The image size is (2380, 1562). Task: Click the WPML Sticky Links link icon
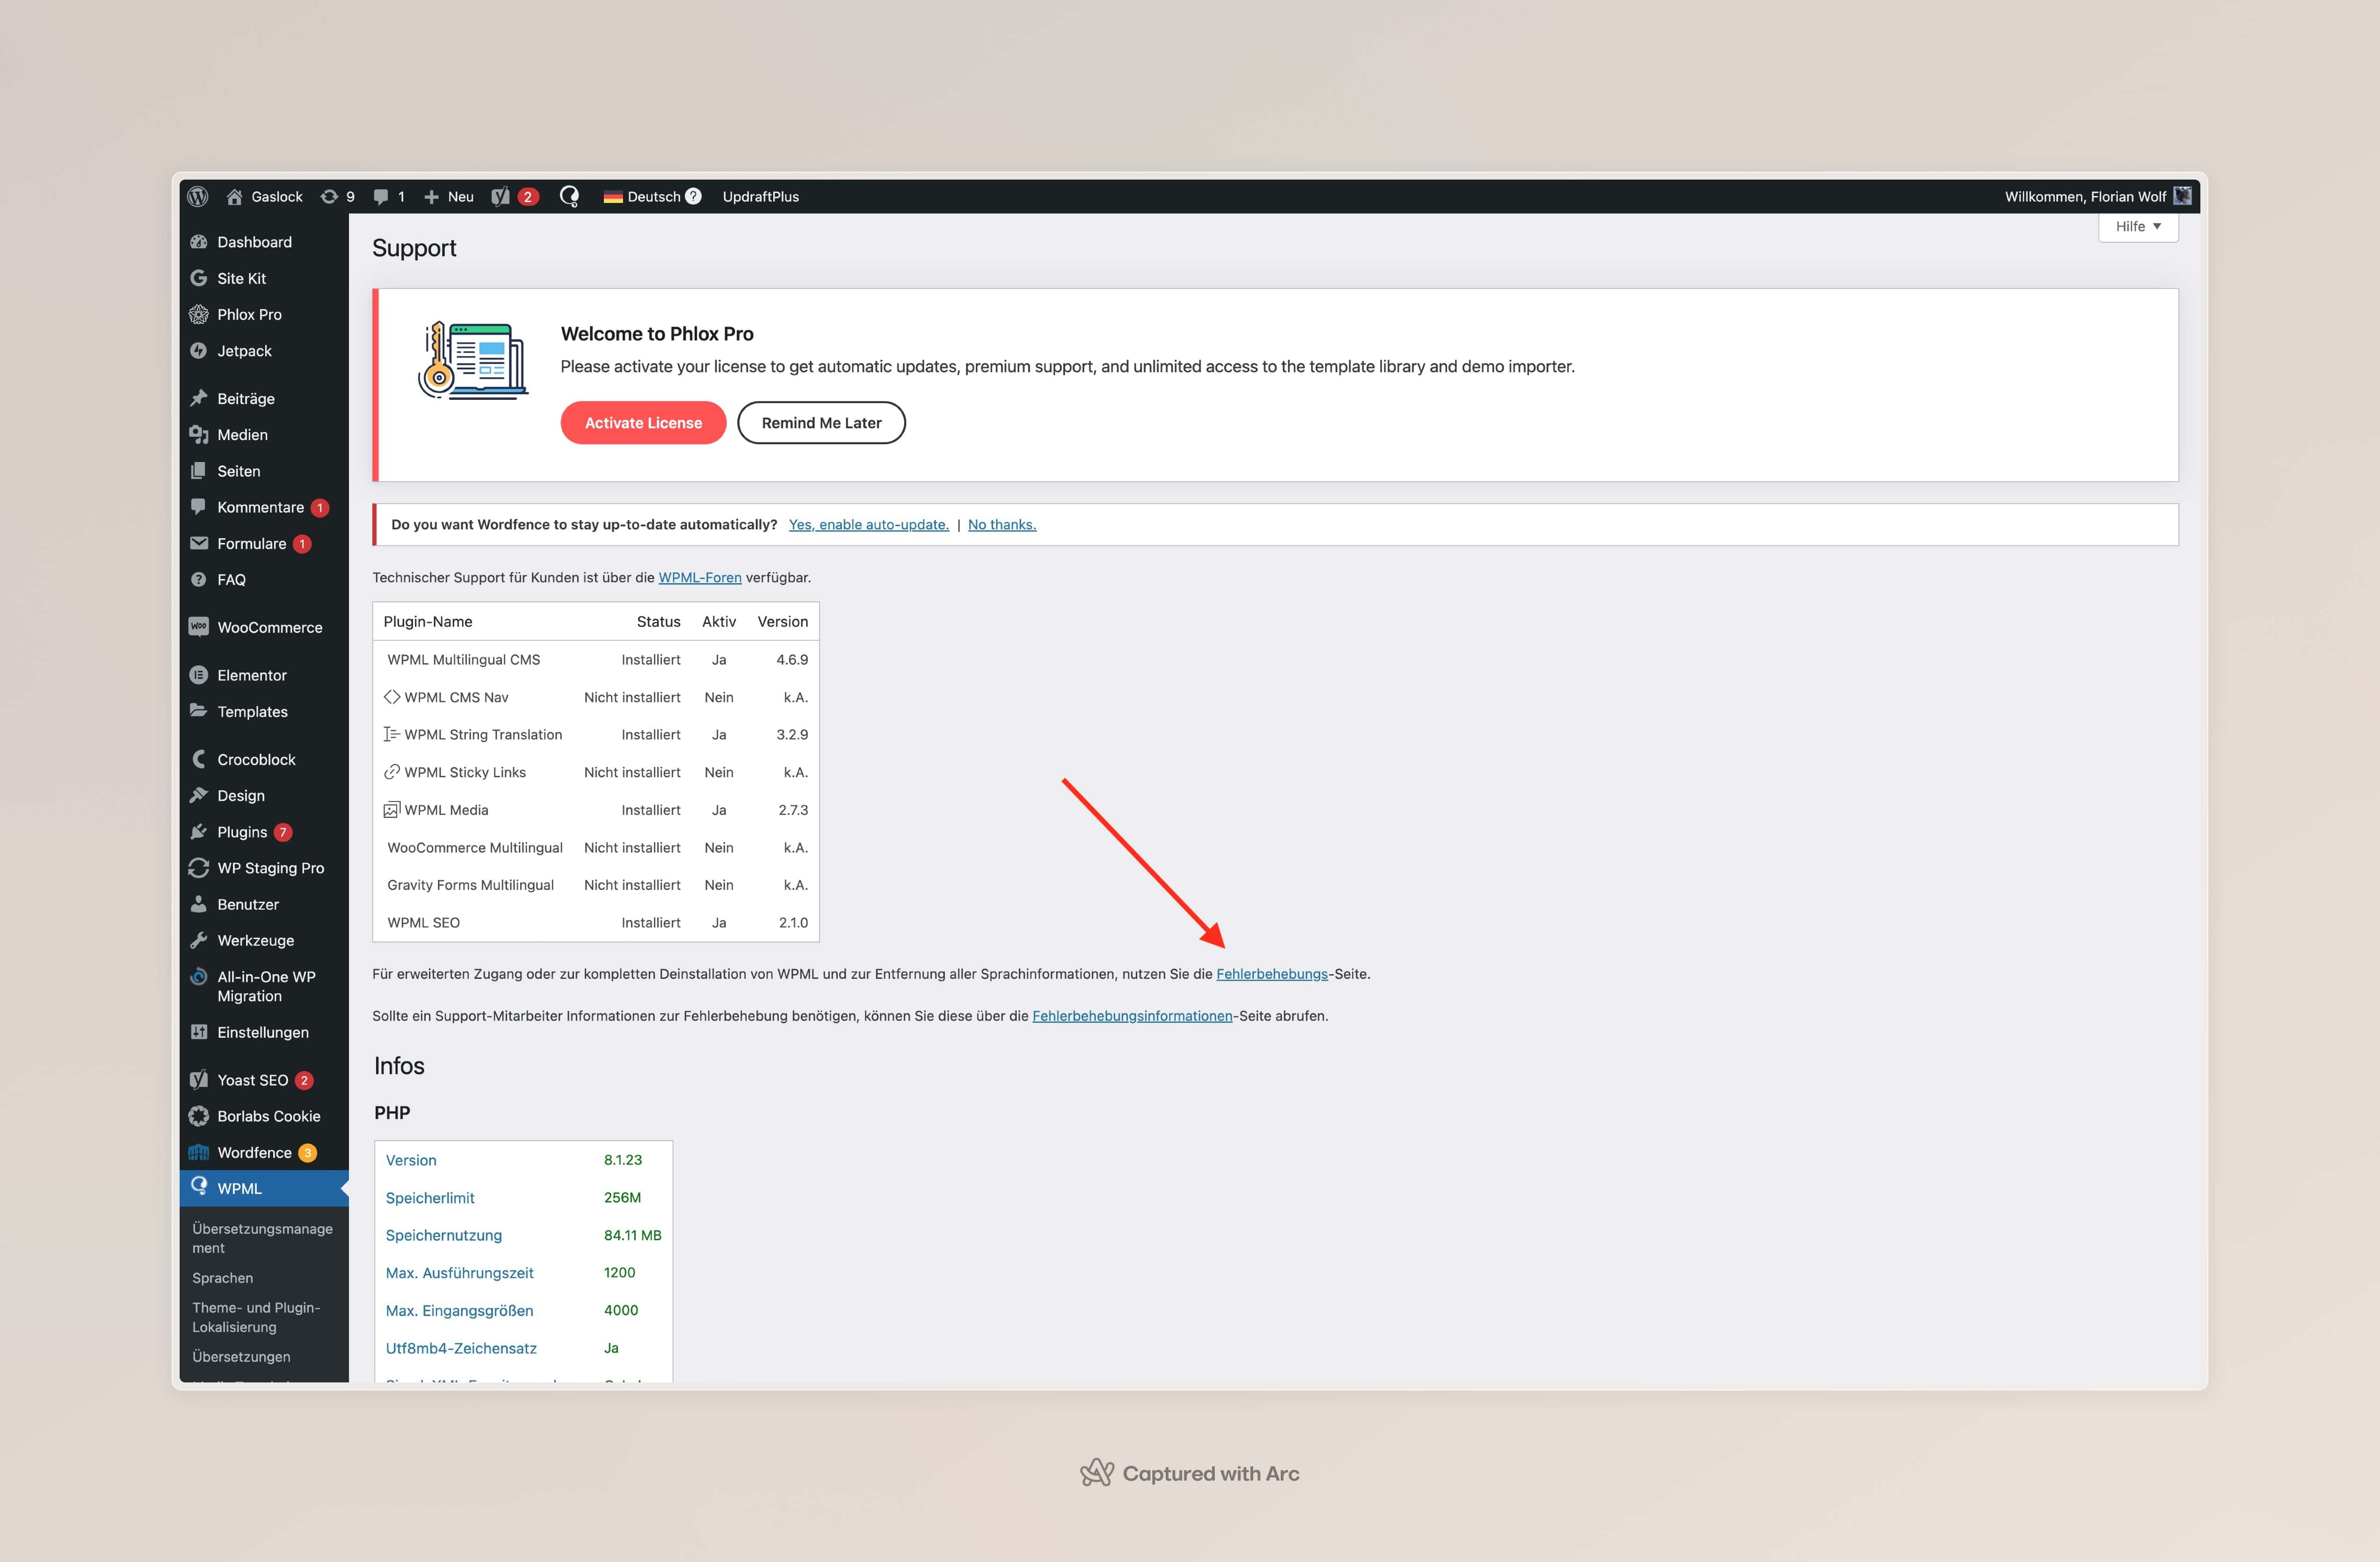(392, 772)
